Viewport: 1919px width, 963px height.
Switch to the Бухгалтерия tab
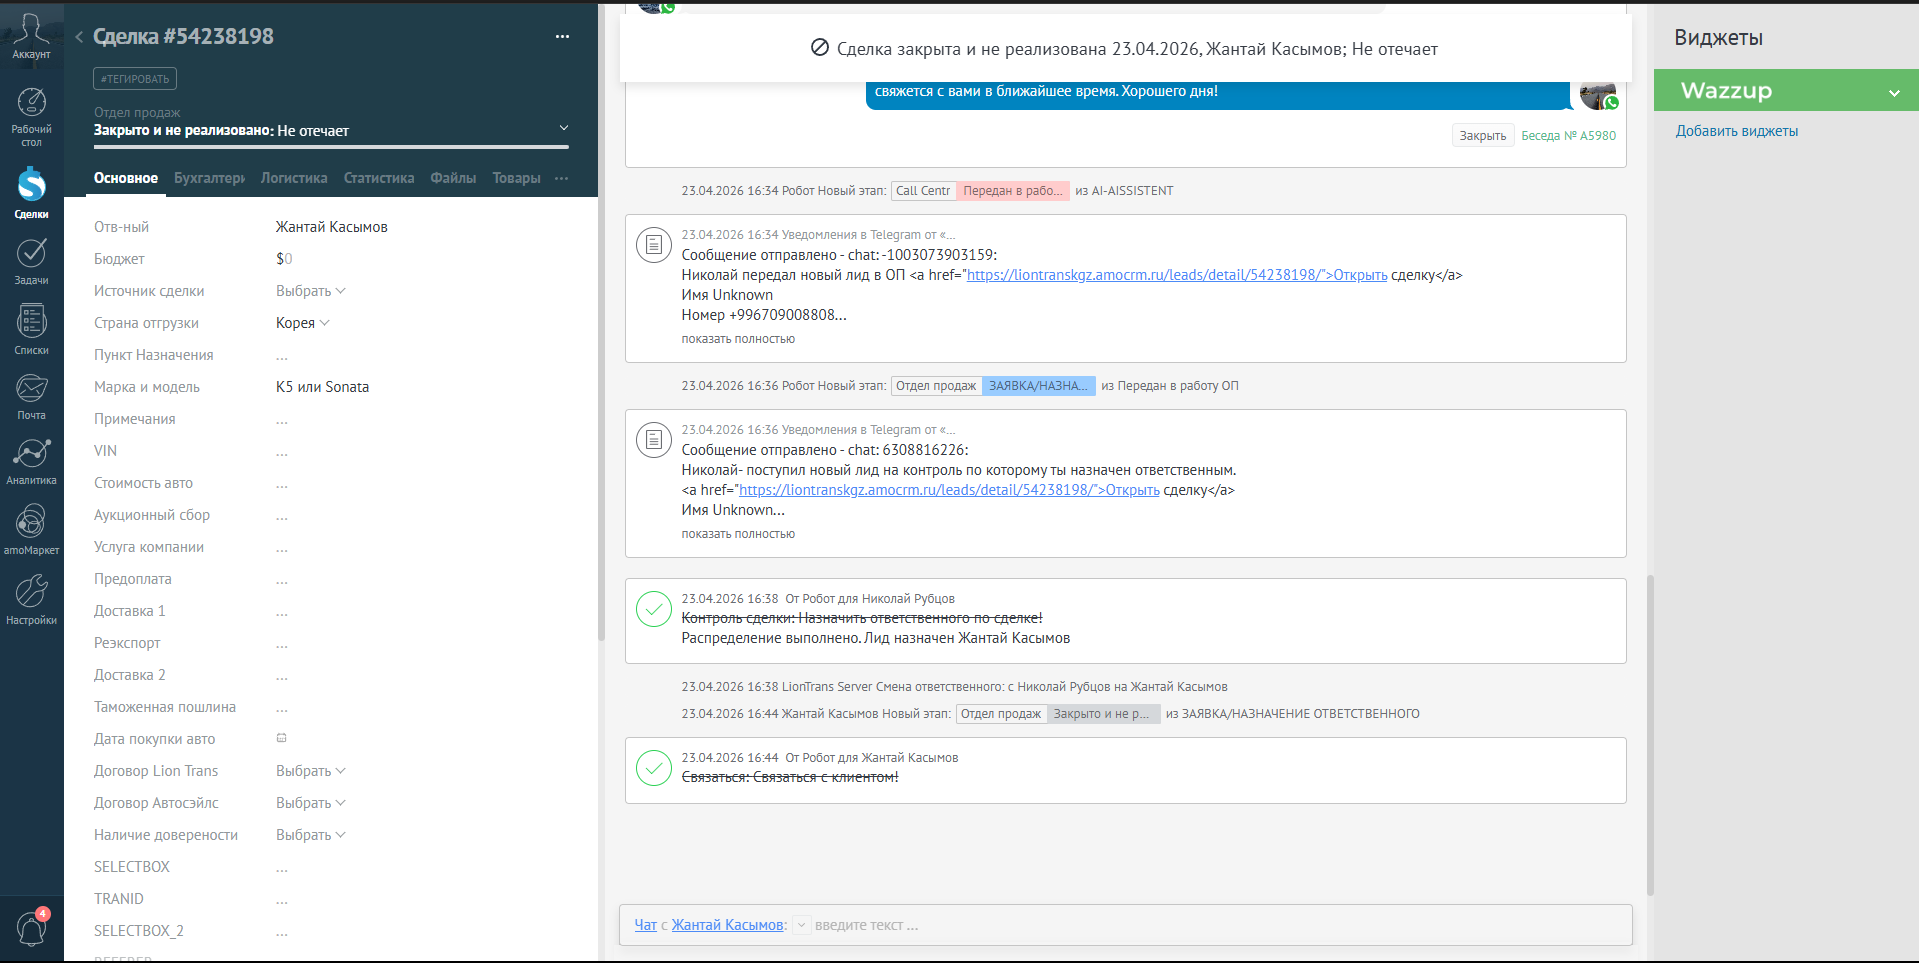coord(209,178)
